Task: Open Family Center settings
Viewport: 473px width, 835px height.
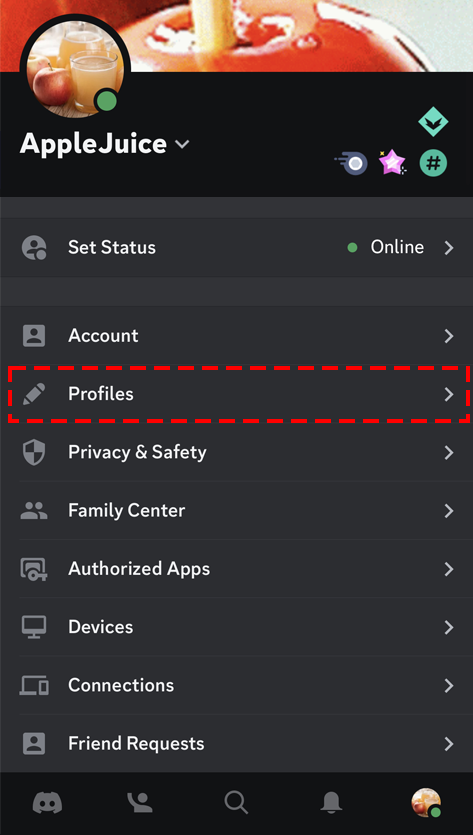Action: [236, 511]
